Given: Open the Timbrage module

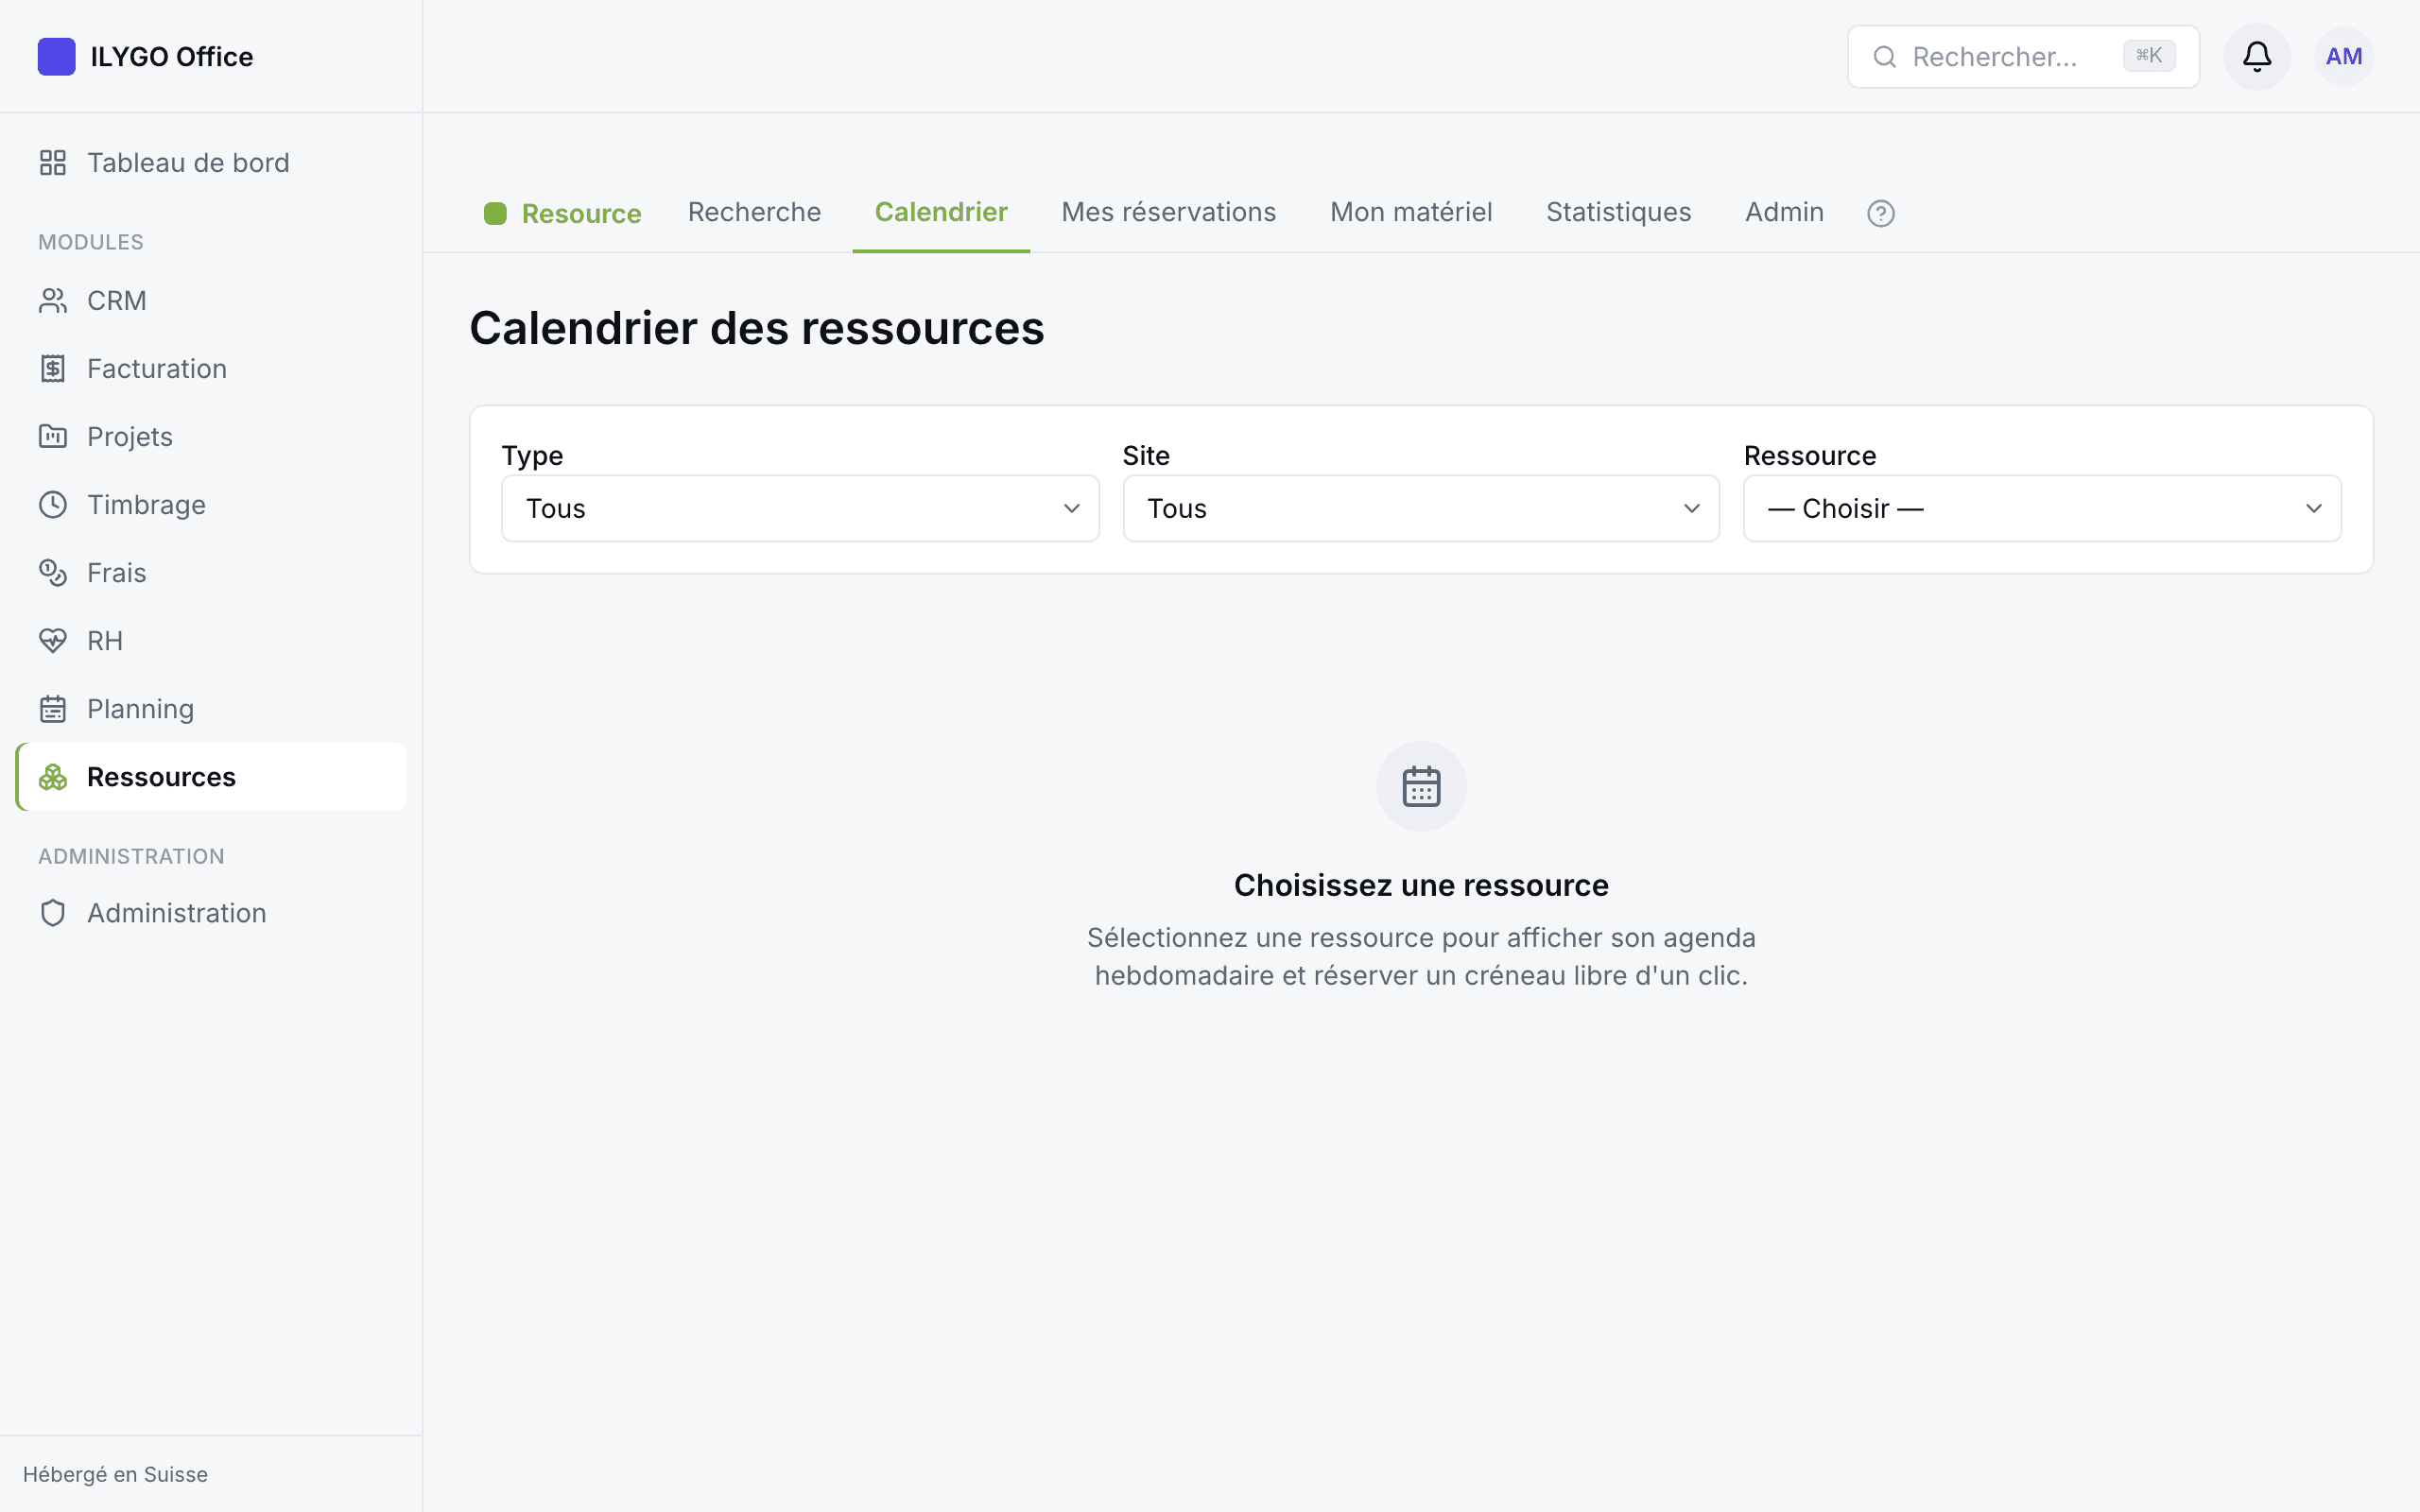Looking at the screenshot, I should point(211,505).
